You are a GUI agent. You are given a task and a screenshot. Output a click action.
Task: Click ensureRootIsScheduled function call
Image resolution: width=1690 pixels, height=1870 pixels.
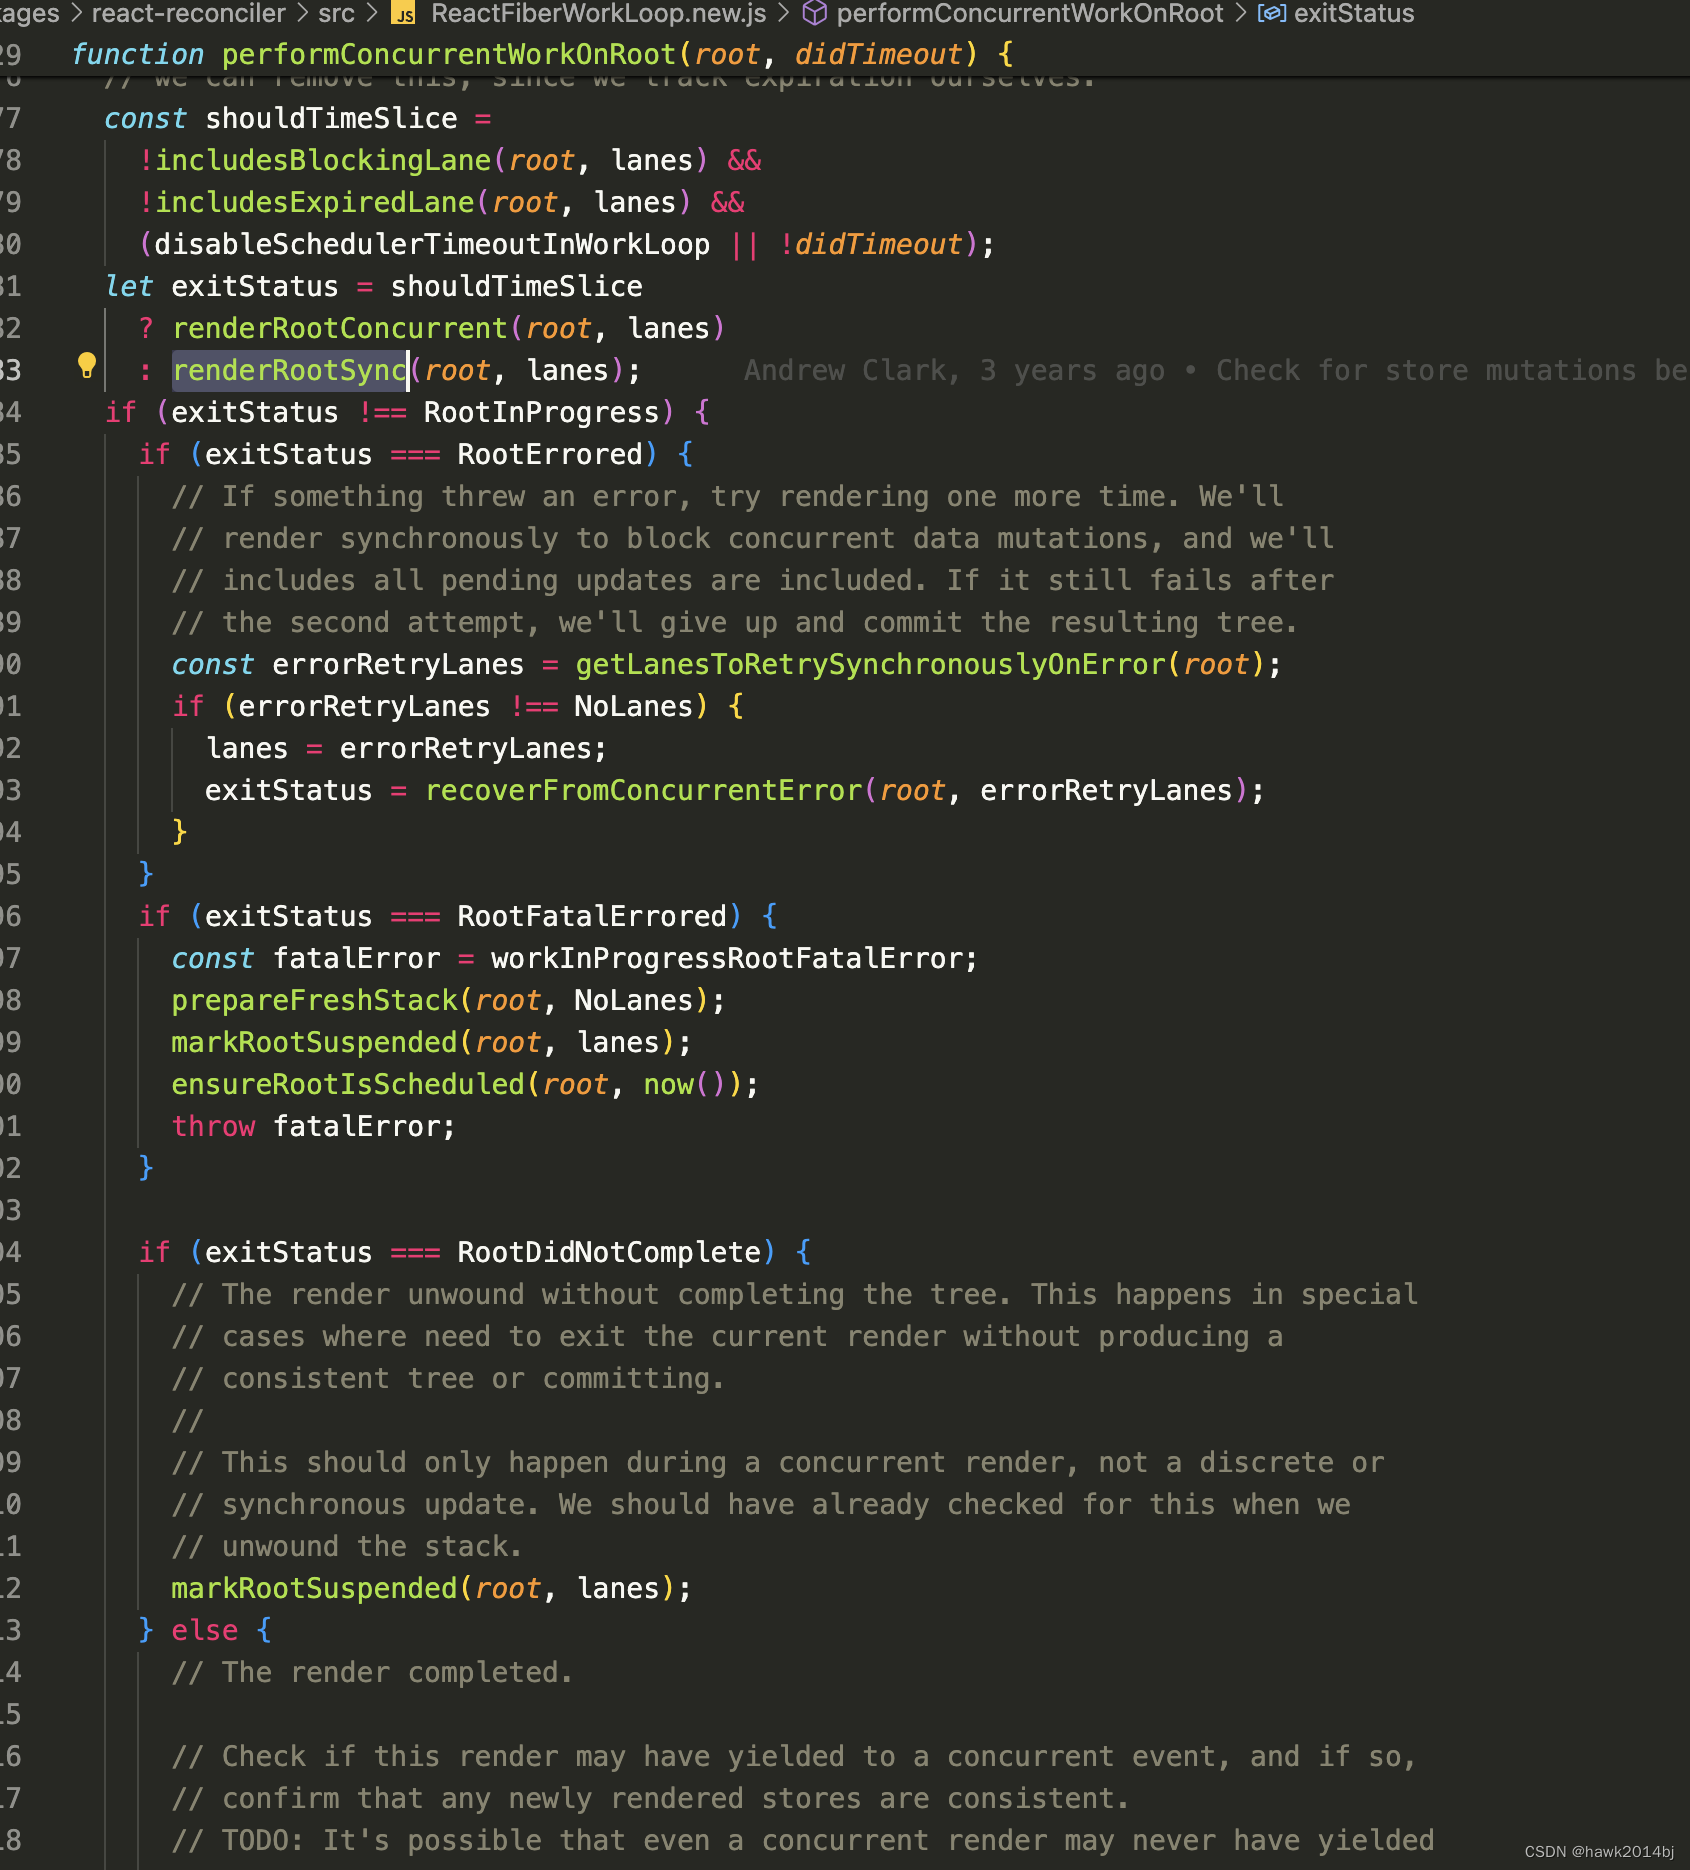coord(348,1084)
